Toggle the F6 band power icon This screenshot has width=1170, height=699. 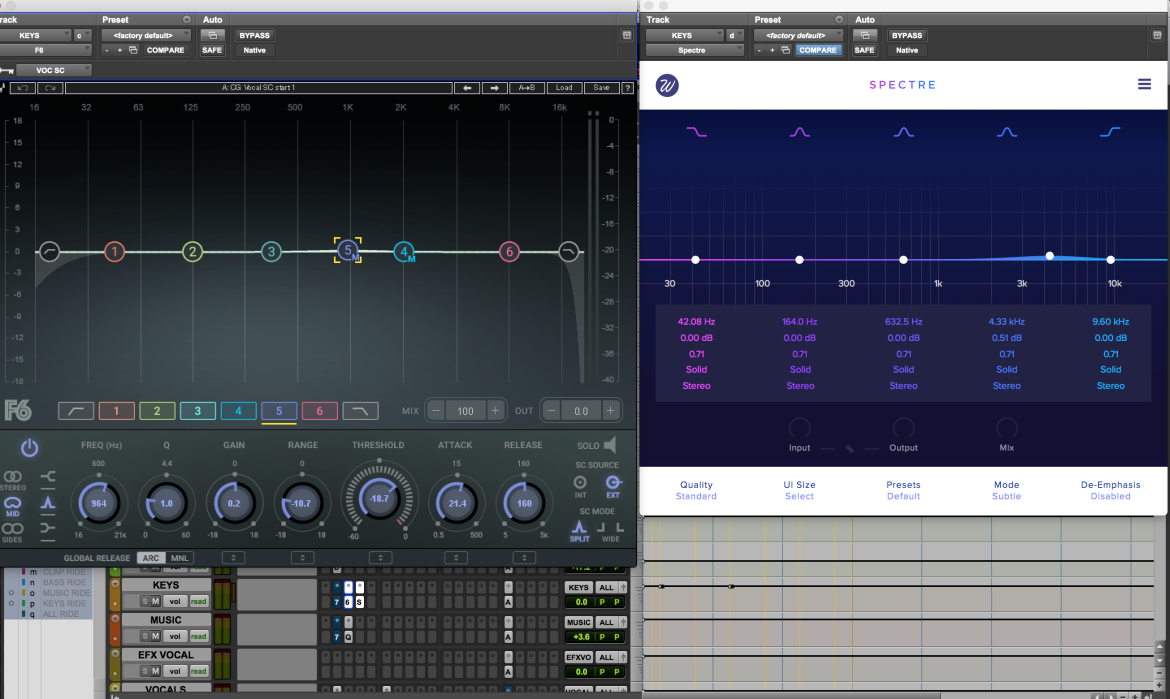click(29, 448)
